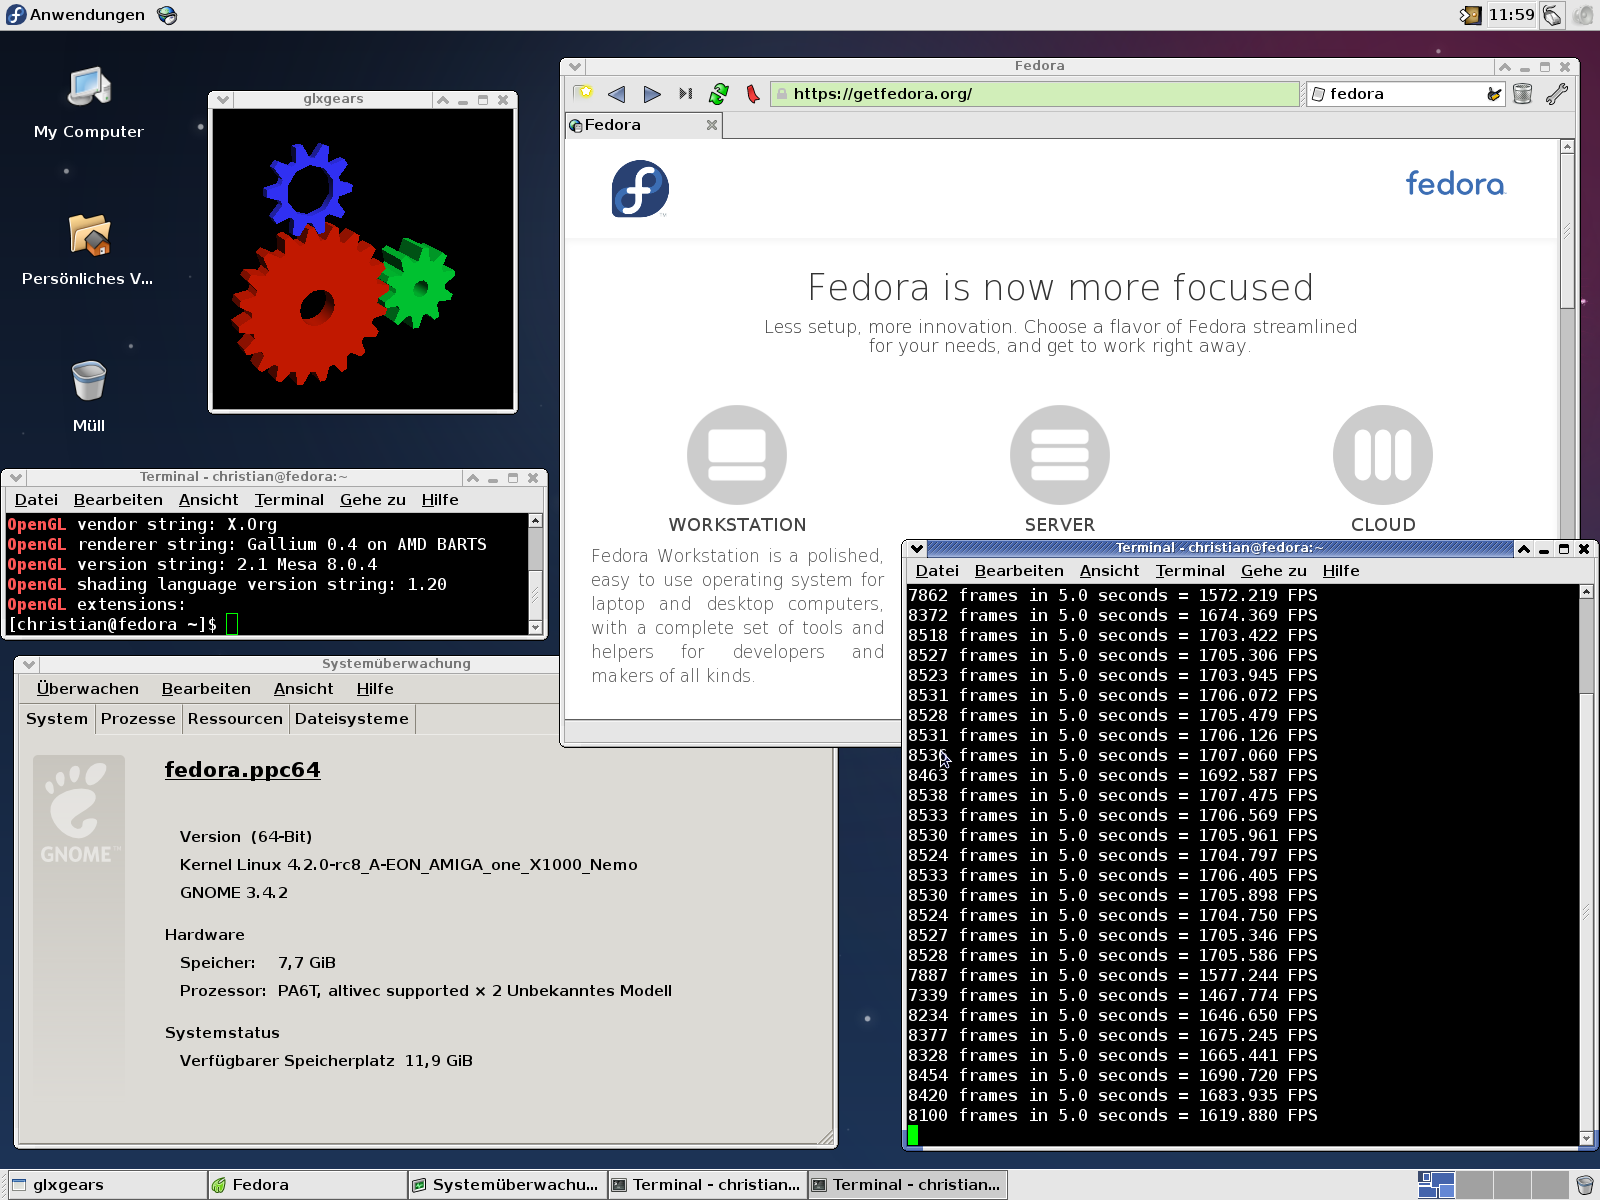Click the trash icon in browser toolbar
This screenshot has height=1200, width=1600.
1522,94
